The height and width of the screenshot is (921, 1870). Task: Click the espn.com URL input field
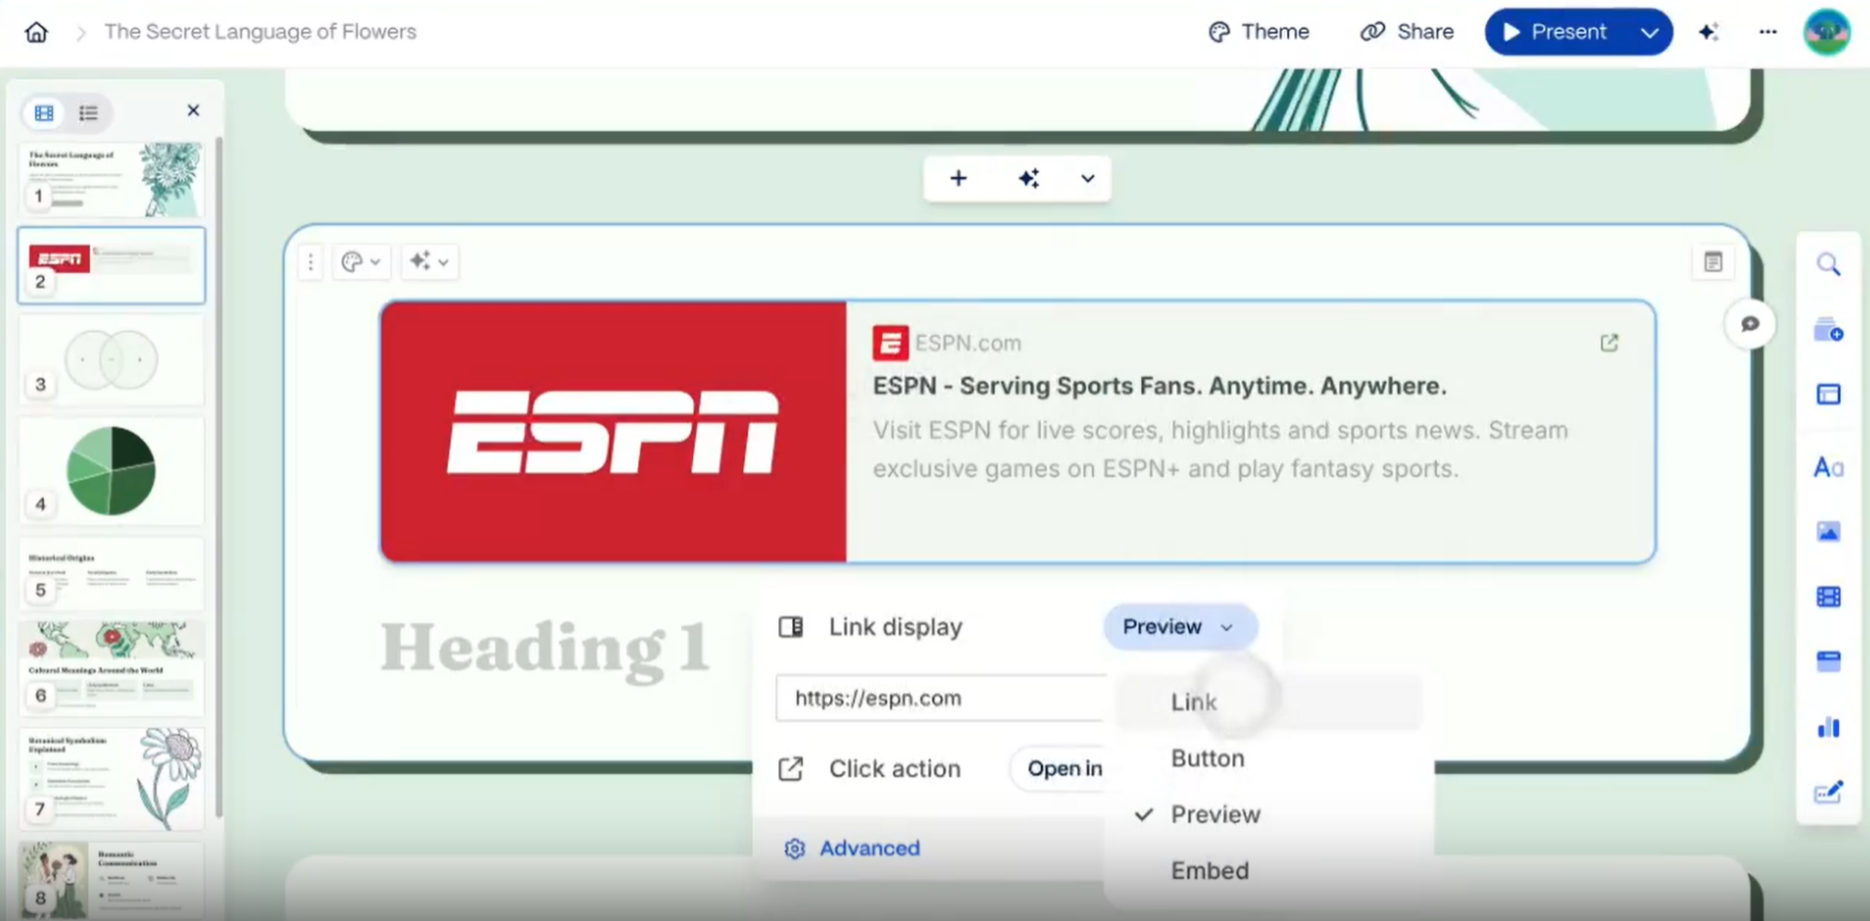click(940, 698)
